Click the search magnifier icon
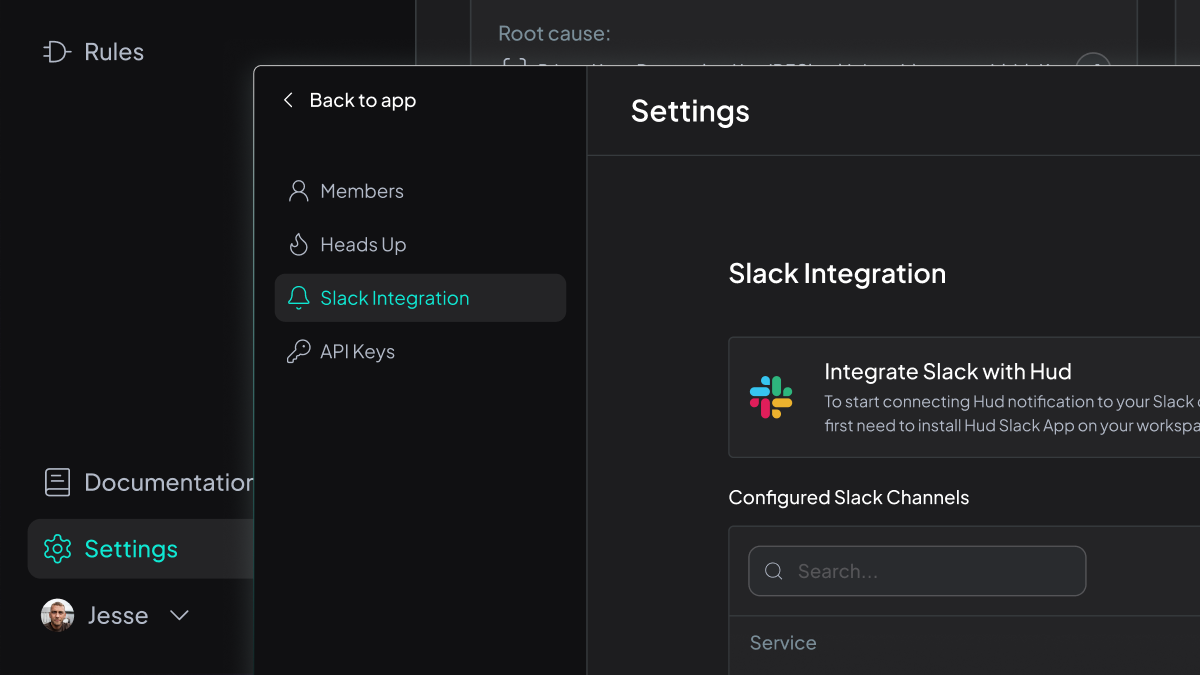 click(x=773, y=572)
